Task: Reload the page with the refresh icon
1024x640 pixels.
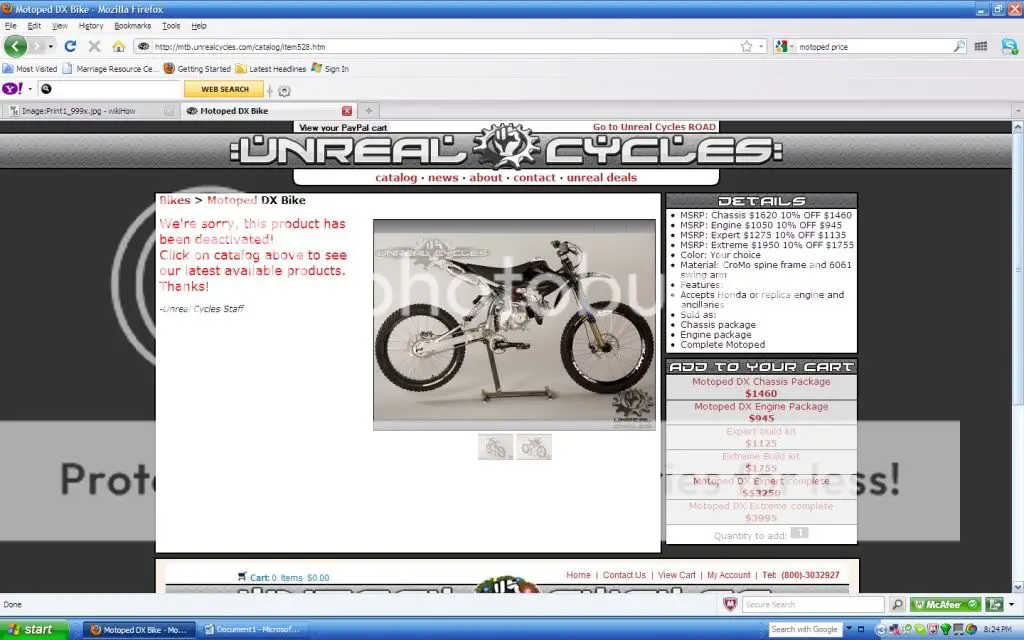Action: coord(70,46)
